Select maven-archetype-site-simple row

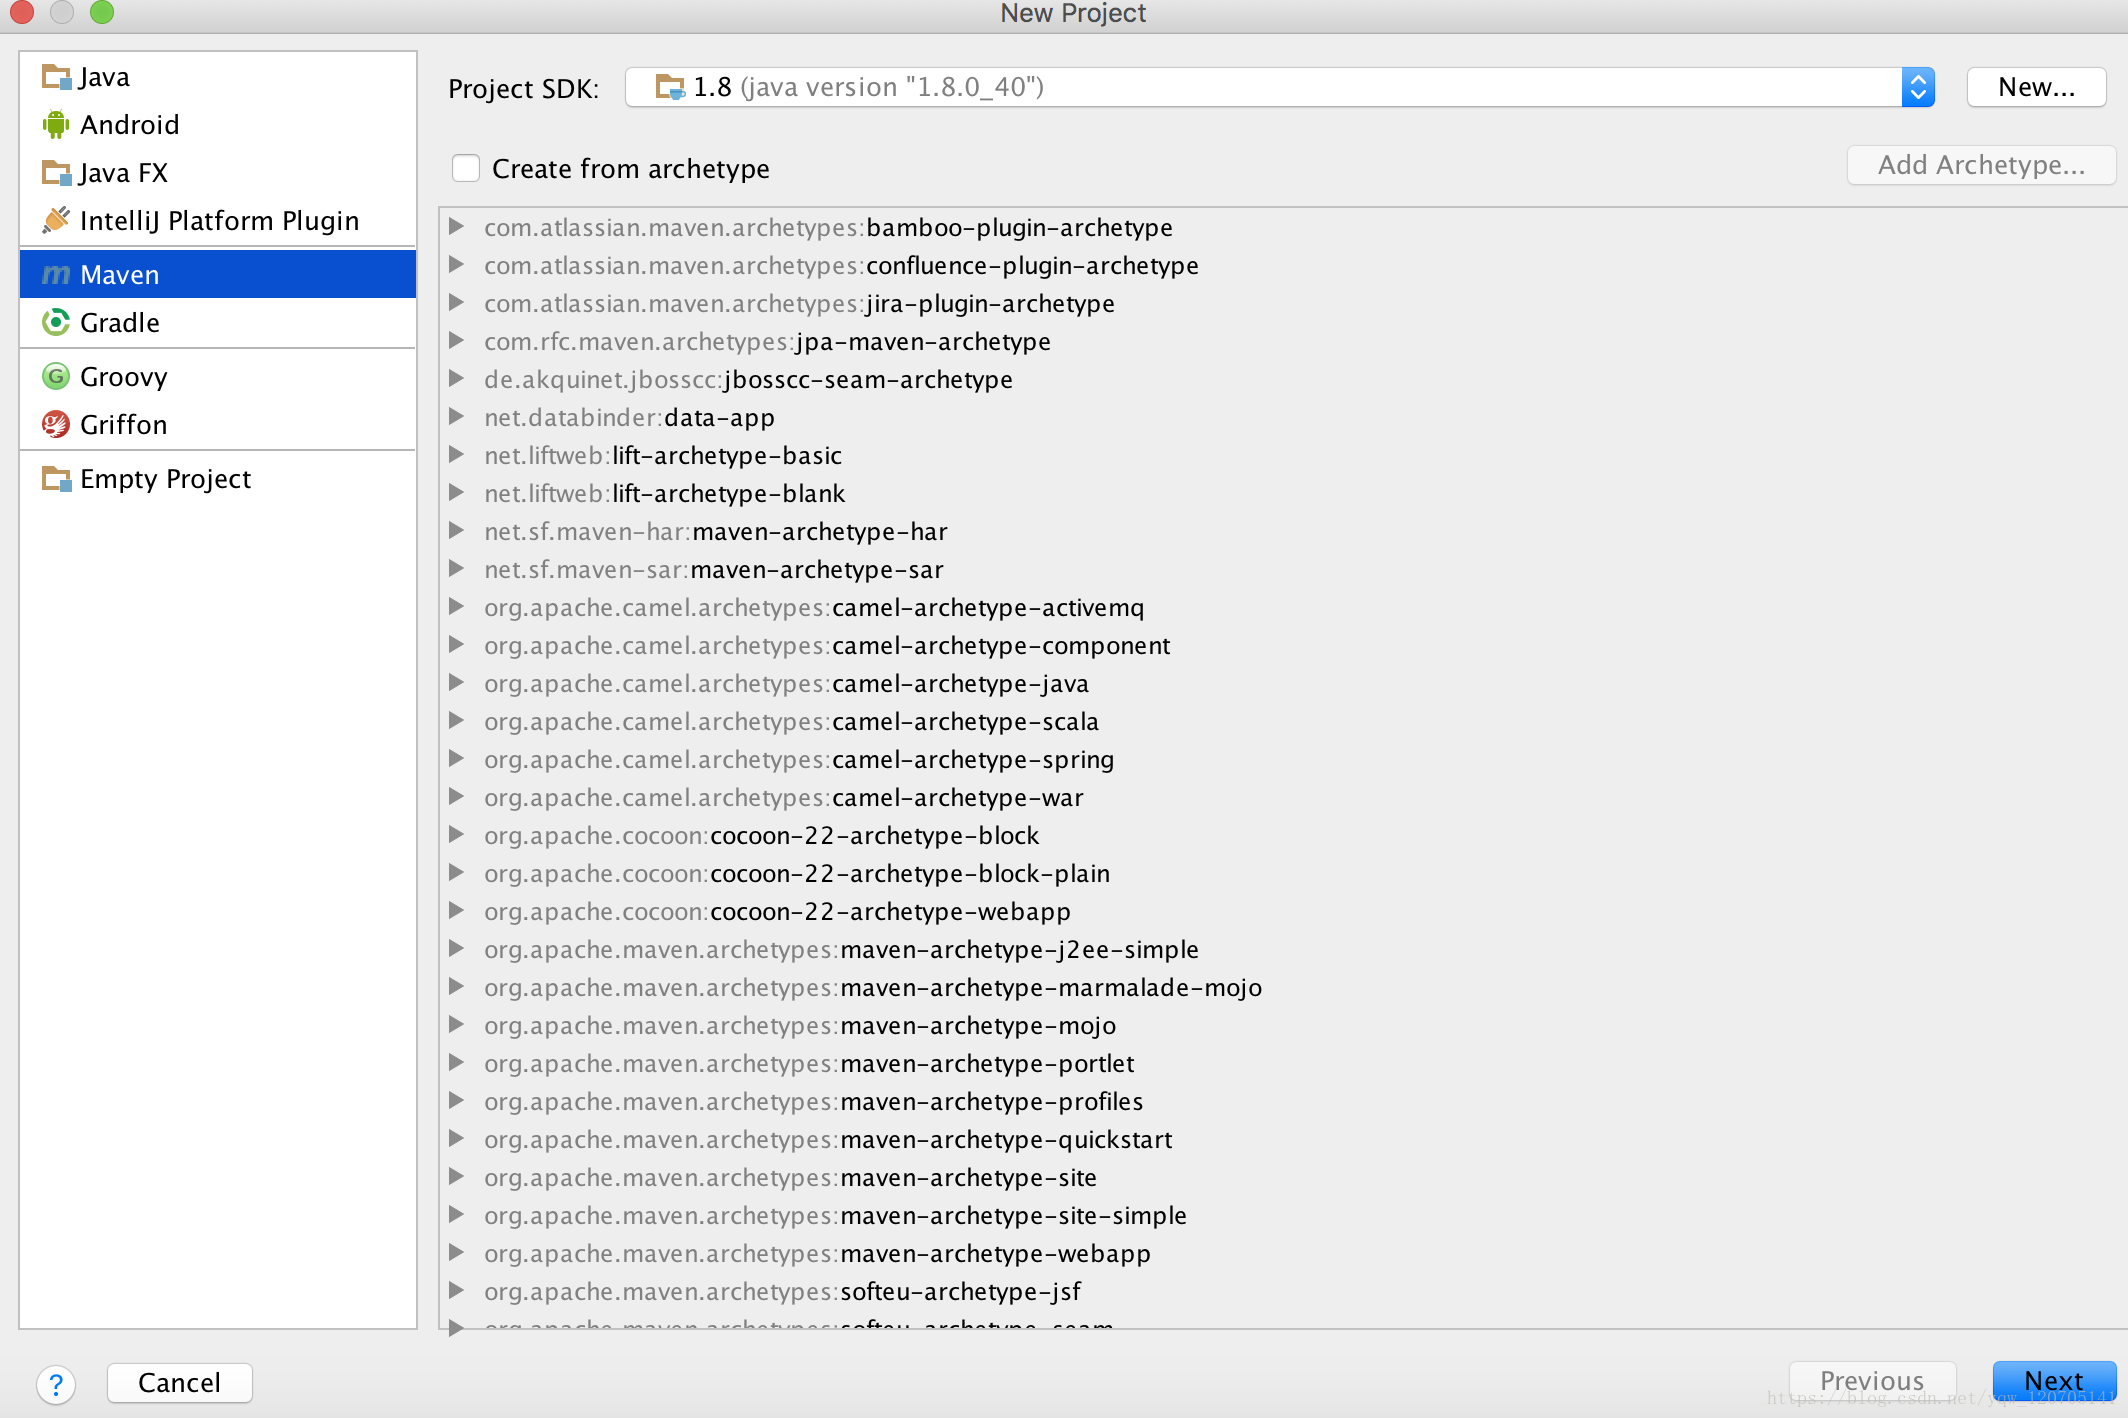coord(1282,1215)
